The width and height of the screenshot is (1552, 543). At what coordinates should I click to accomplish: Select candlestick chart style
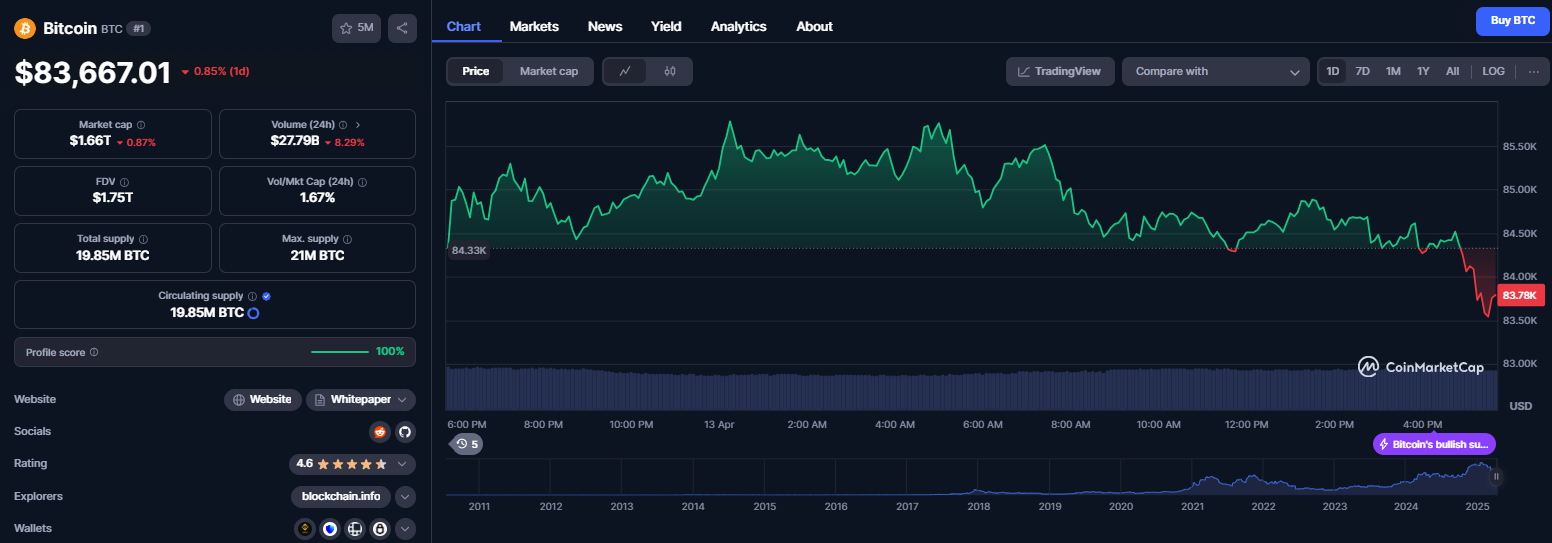coord(670,71)
